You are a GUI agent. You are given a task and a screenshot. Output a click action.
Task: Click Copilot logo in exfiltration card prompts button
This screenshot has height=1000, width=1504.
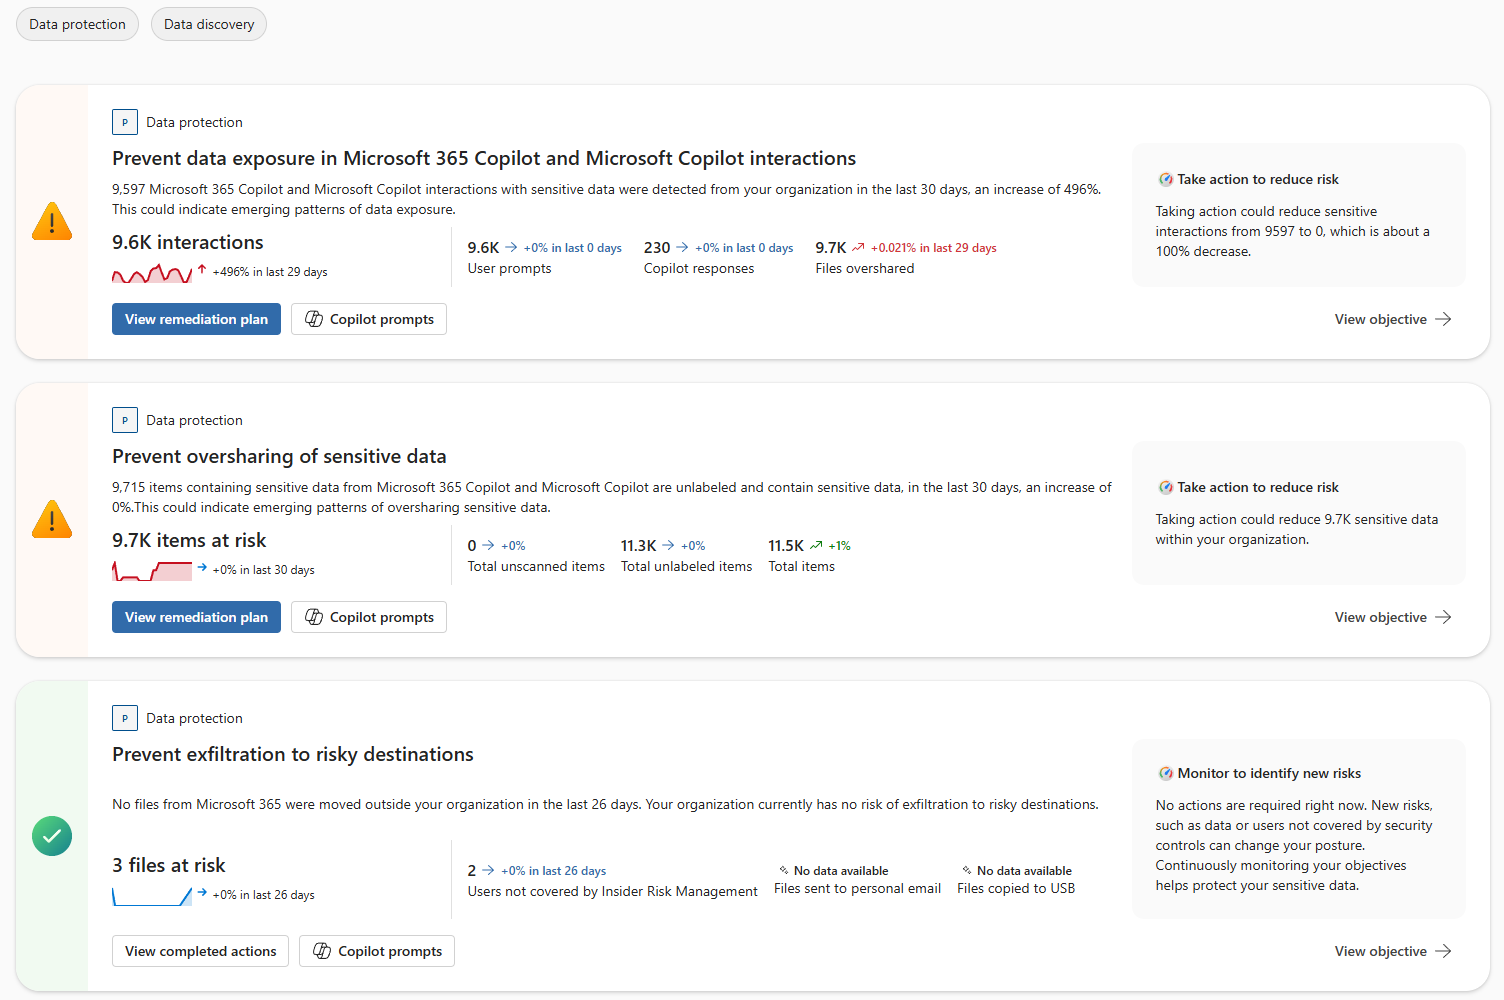coord(322,951)
